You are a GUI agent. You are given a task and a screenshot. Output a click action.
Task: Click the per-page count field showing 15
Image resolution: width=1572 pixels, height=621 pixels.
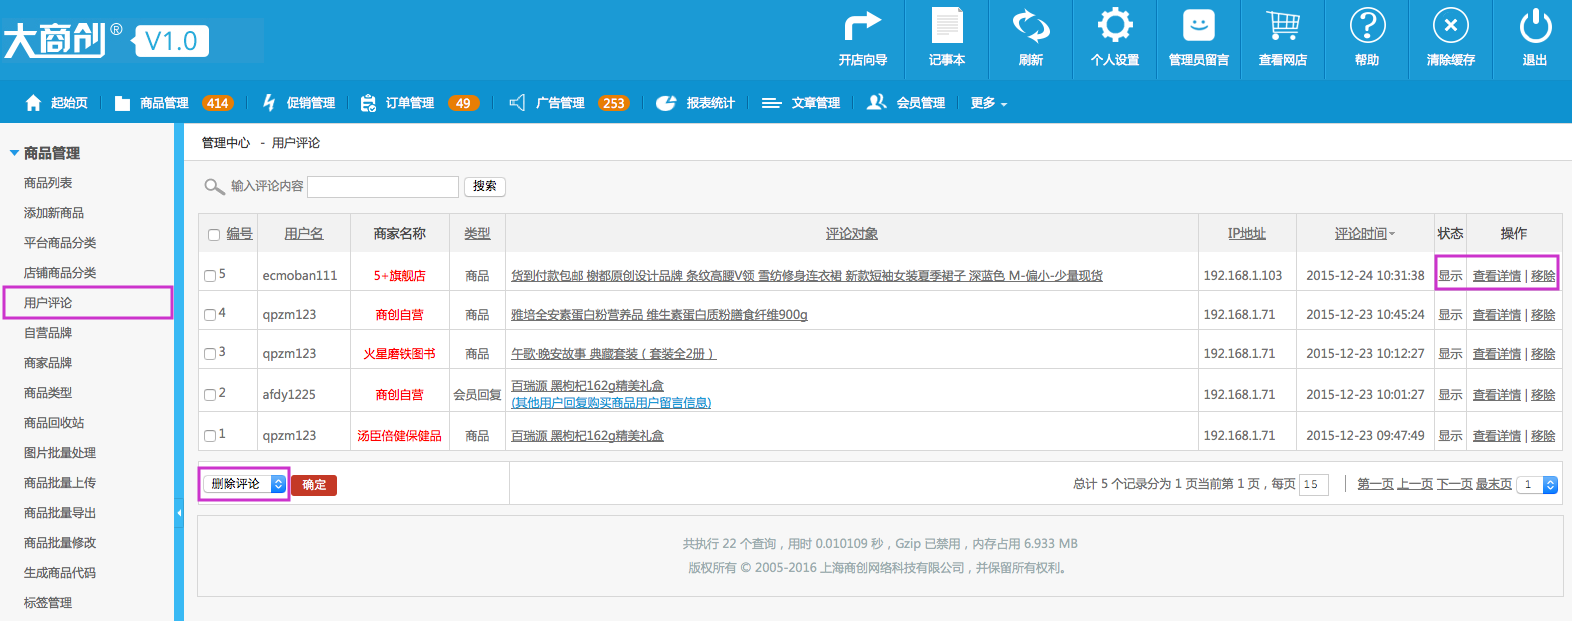coord(1314,485)
